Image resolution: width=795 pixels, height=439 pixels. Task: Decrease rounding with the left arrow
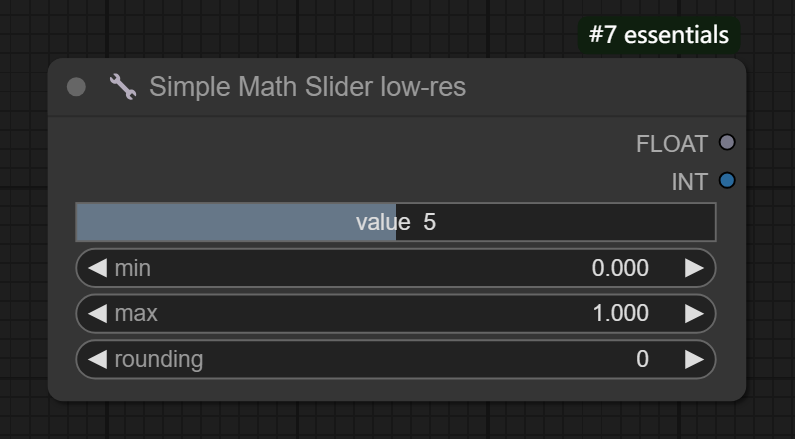pyautogui.click(x=97, y=359)
